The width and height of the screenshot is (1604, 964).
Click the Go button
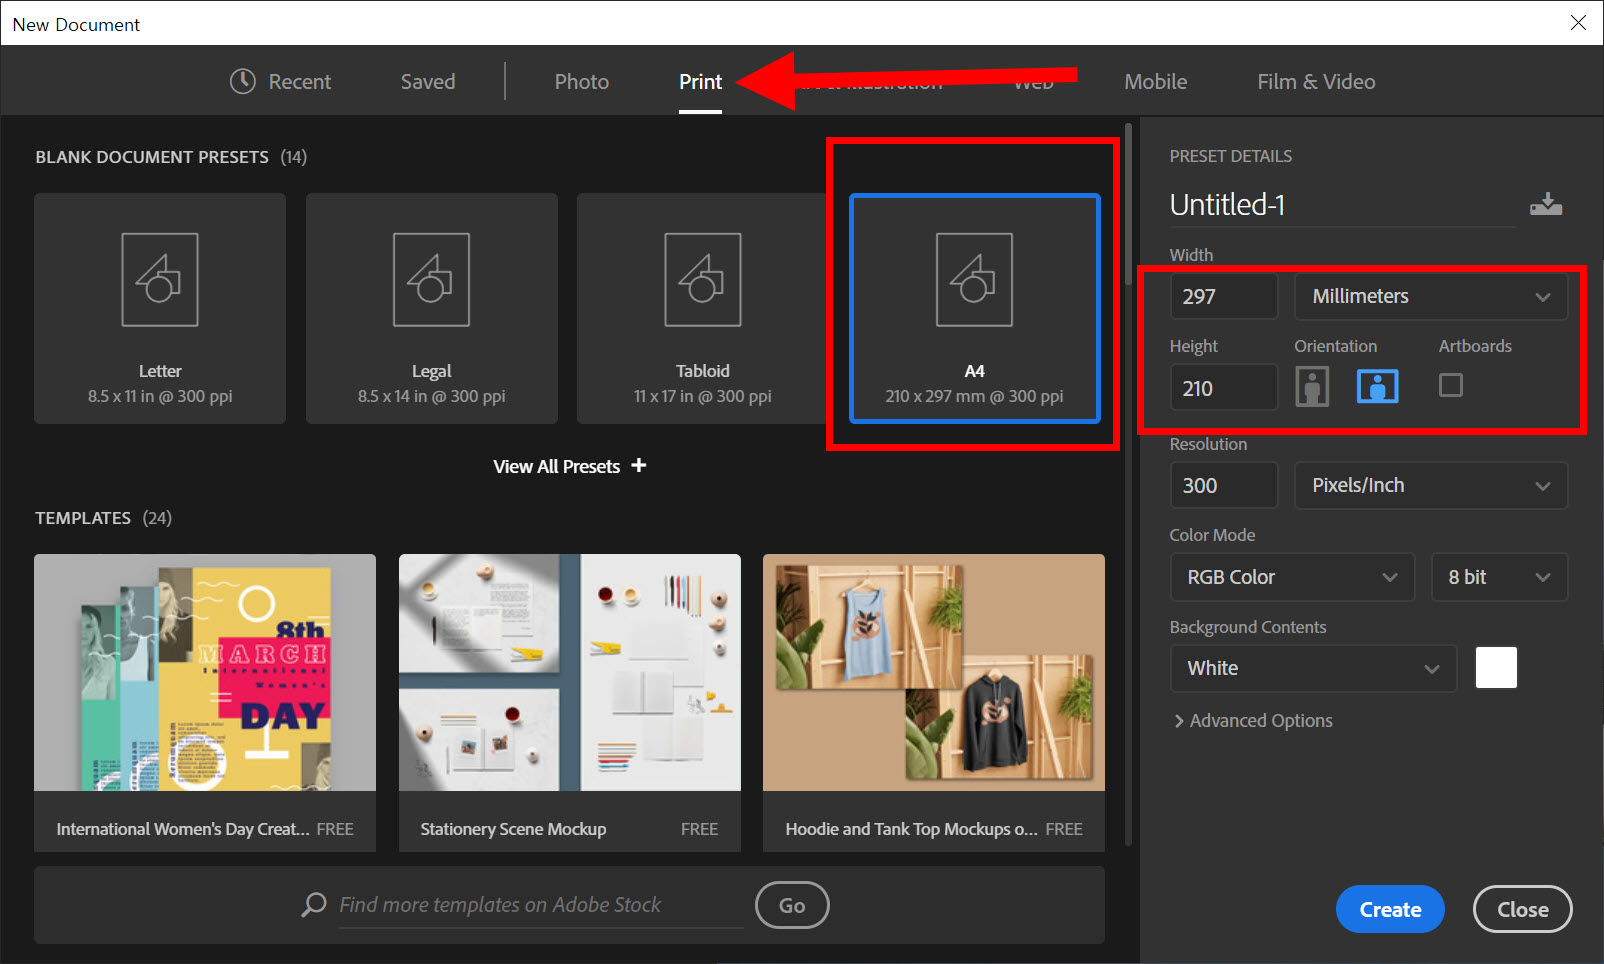[792, 905]
